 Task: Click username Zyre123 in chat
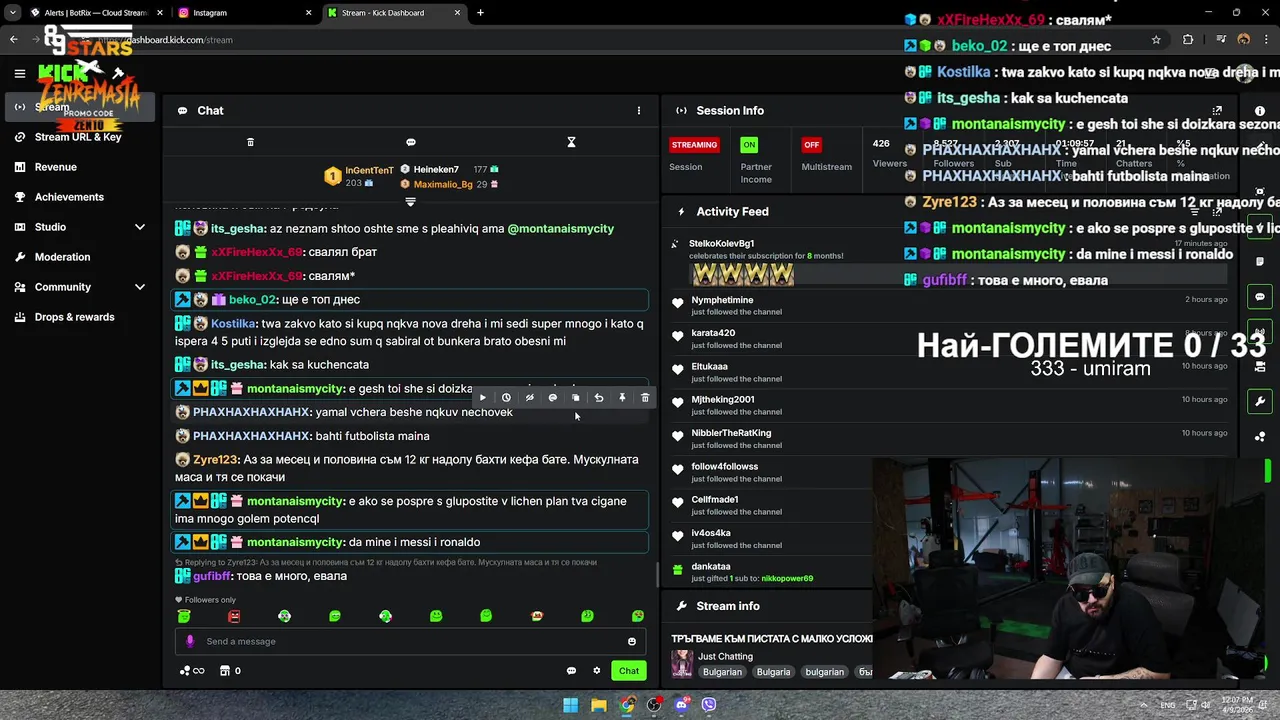[x=215, y=460]
